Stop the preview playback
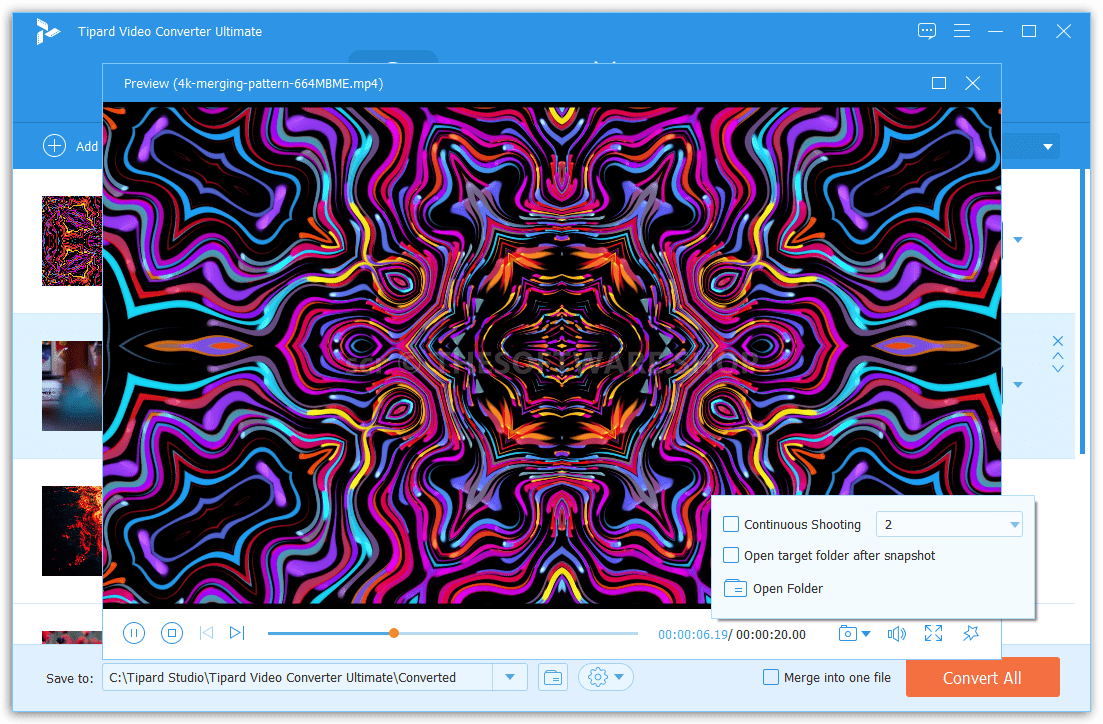This screenshot has width=1103, height=724. click(172, 633)
